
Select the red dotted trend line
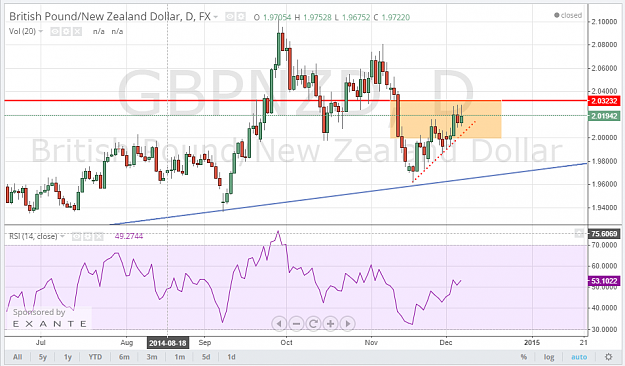pyautogui.click(x=443, y=152)
